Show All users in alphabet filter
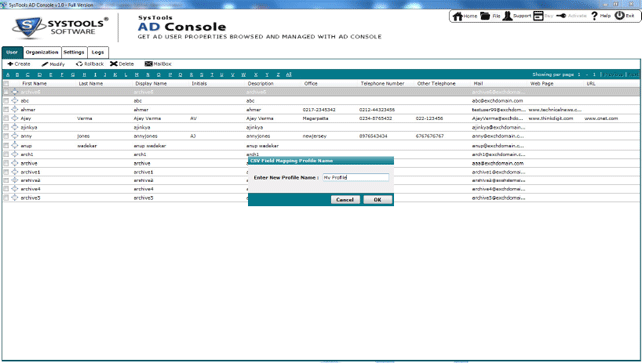This screenshot has height=363, width=642. pyautogui.click(x=289, y=74)
